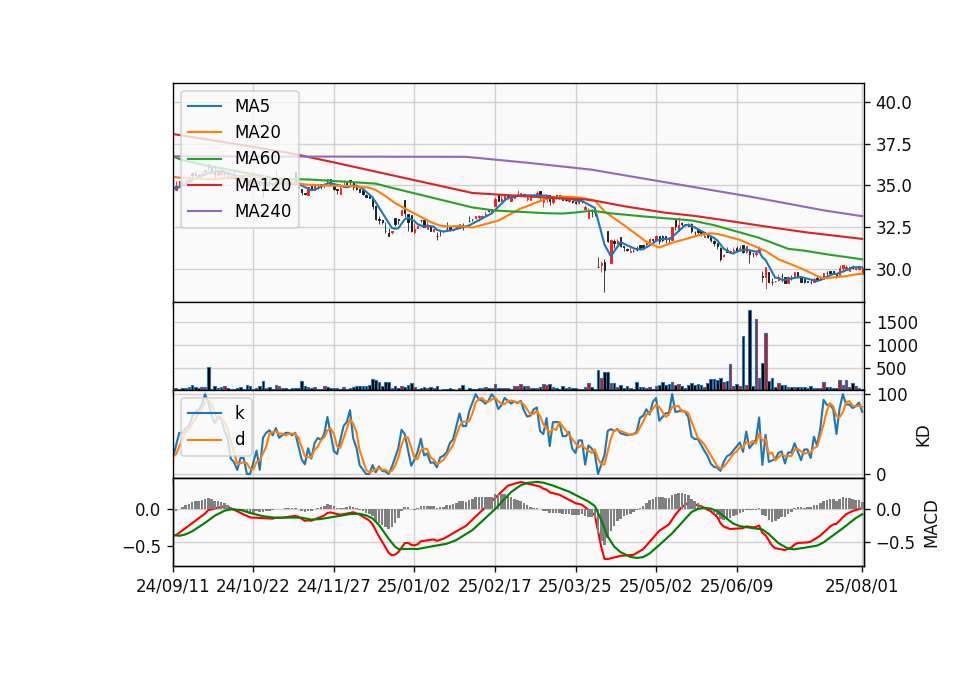
Task: Click the 32.5 price axis label
Action: [x=893, y=228]
